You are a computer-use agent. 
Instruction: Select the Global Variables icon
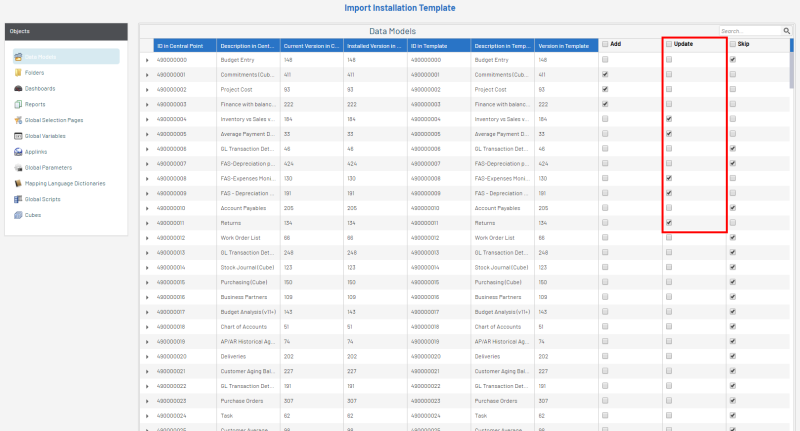click(18, 136)
